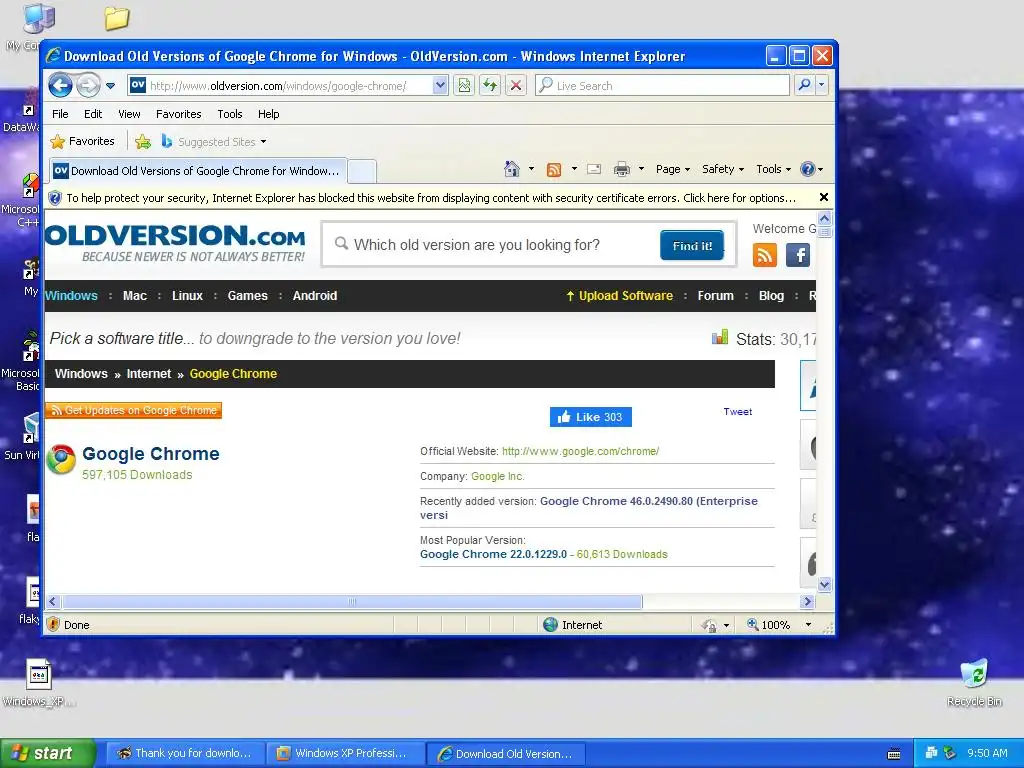Click the Home icon in command bar
The height and width of the screenshot is (768, 1024).
pos(512,169)
